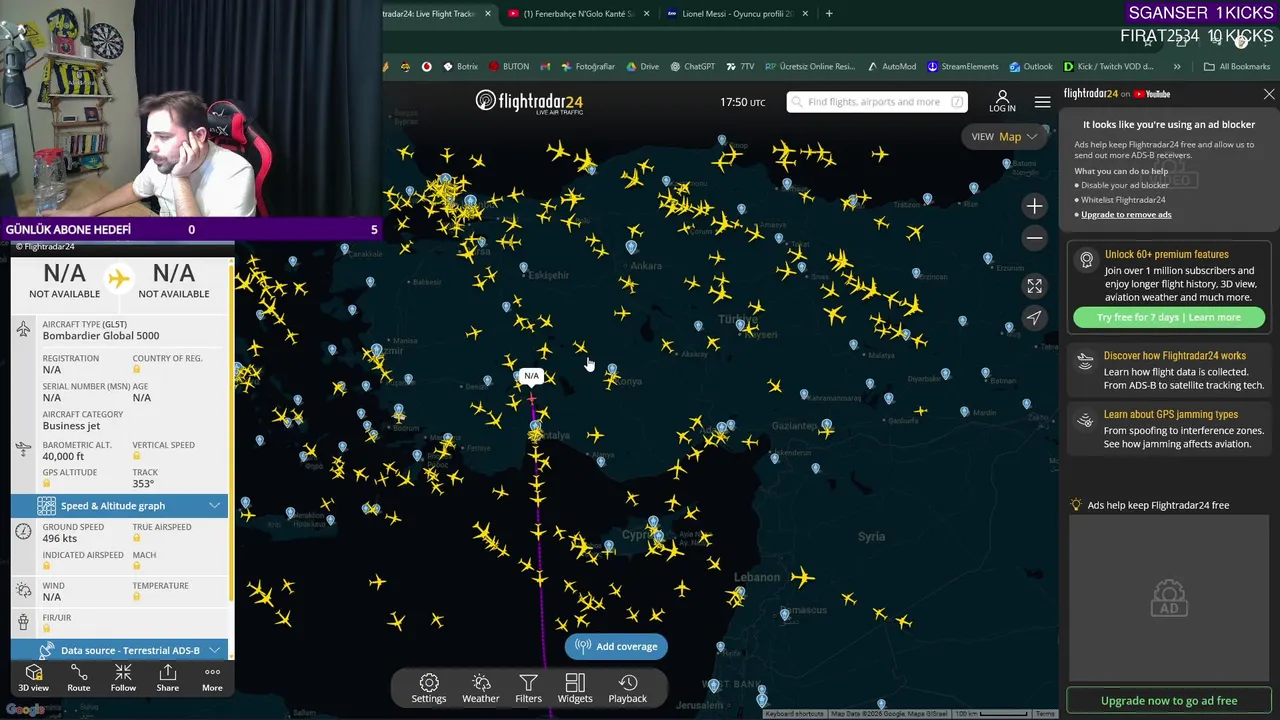Open the StreamElements bookmark

pyautogui.click(x=962, y=67)
